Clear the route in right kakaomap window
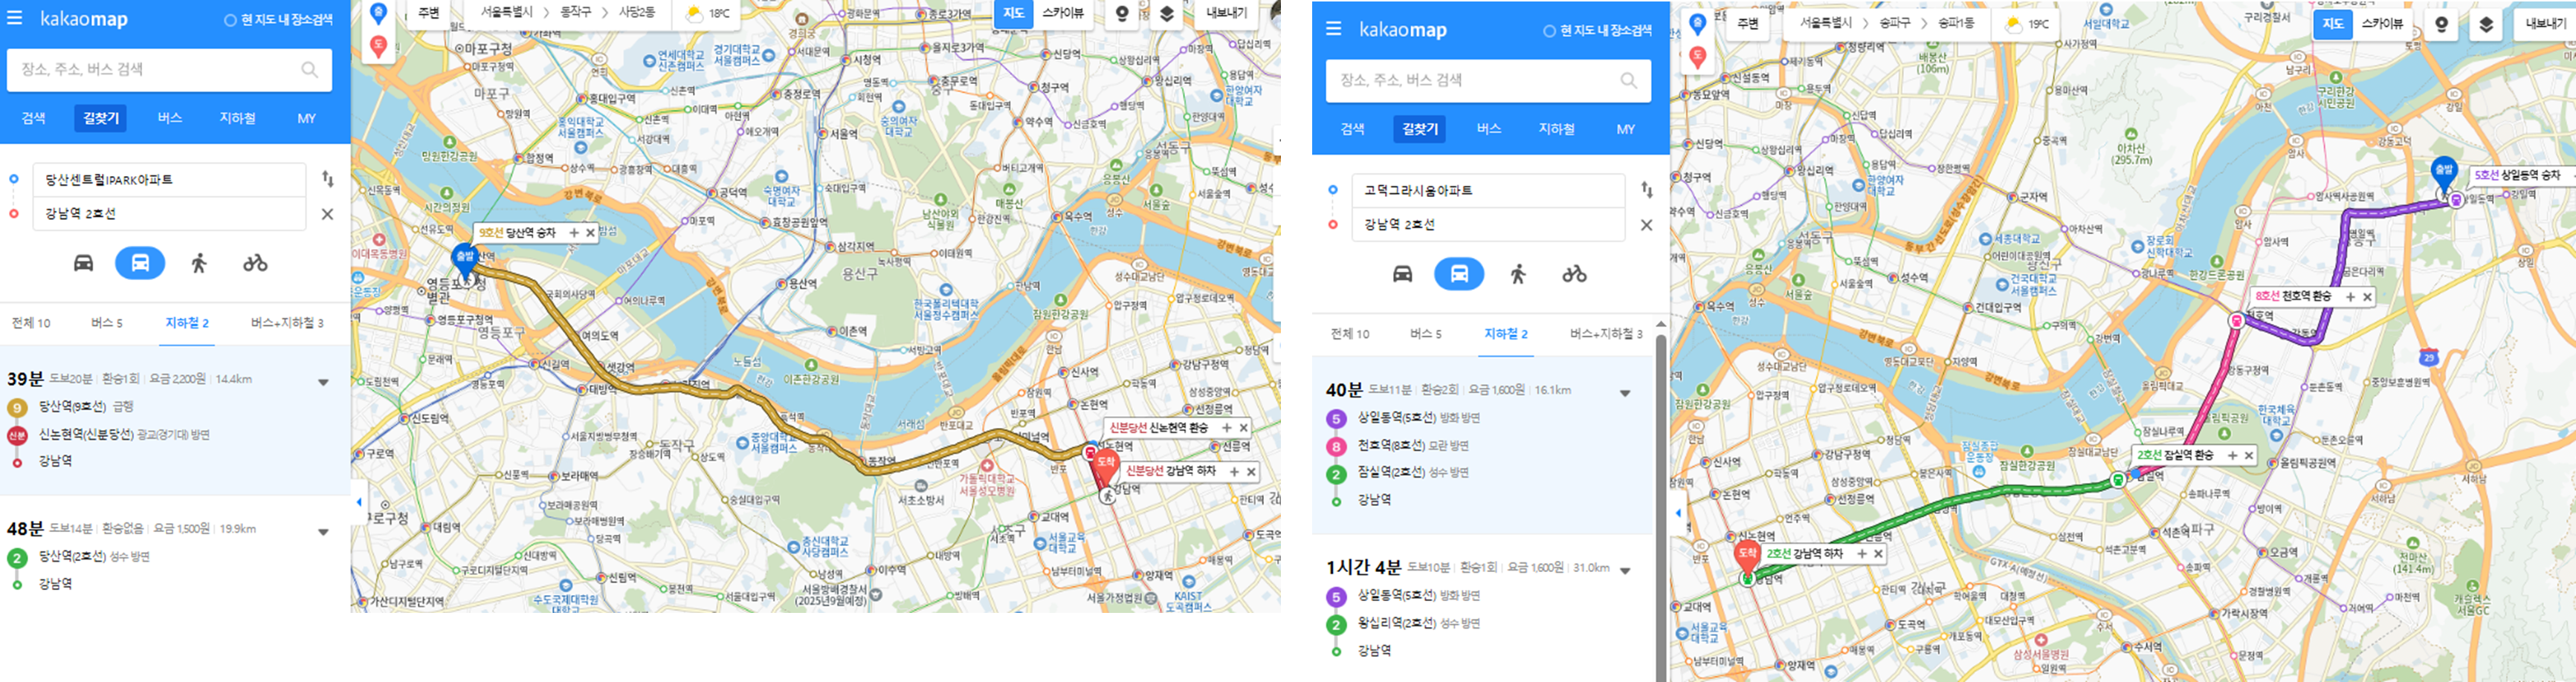 1646,225
